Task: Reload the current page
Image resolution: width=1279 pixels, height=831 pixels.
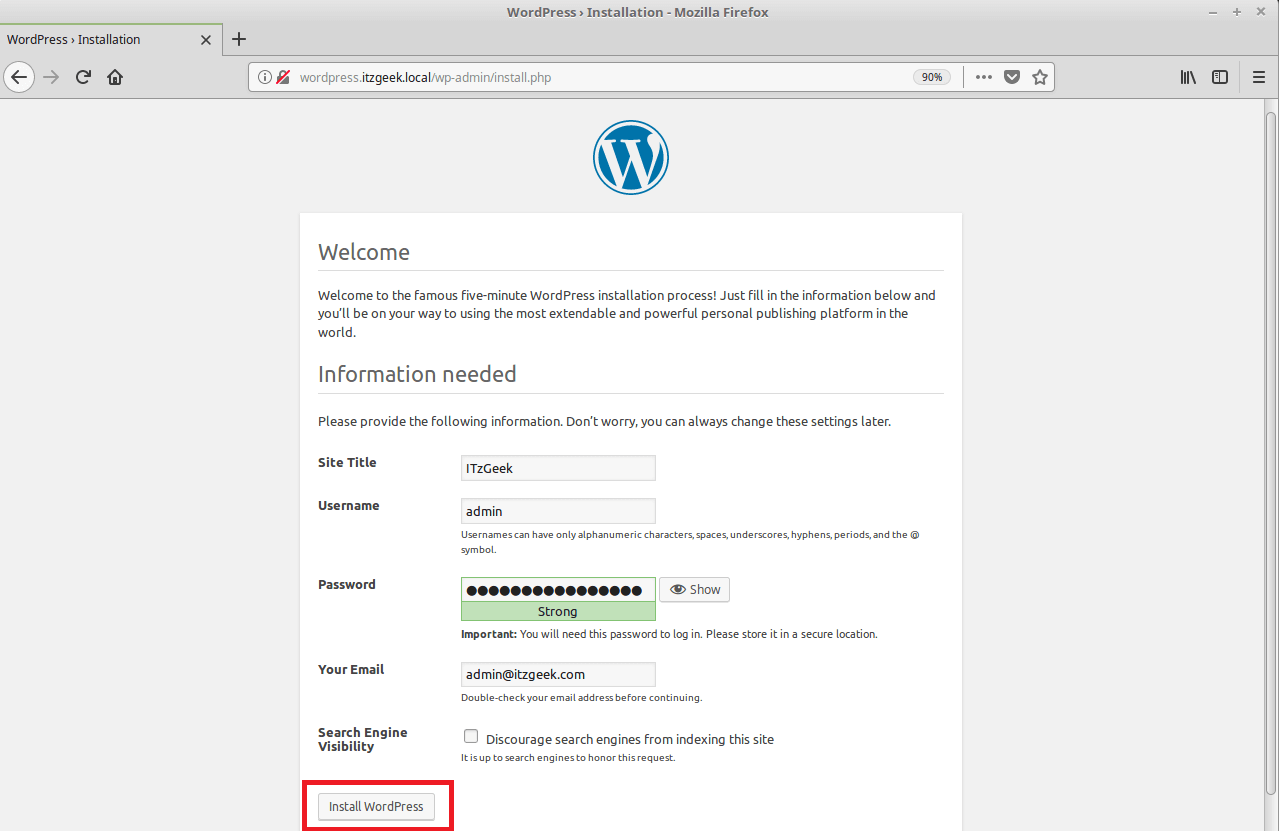Action: (84, 77)
